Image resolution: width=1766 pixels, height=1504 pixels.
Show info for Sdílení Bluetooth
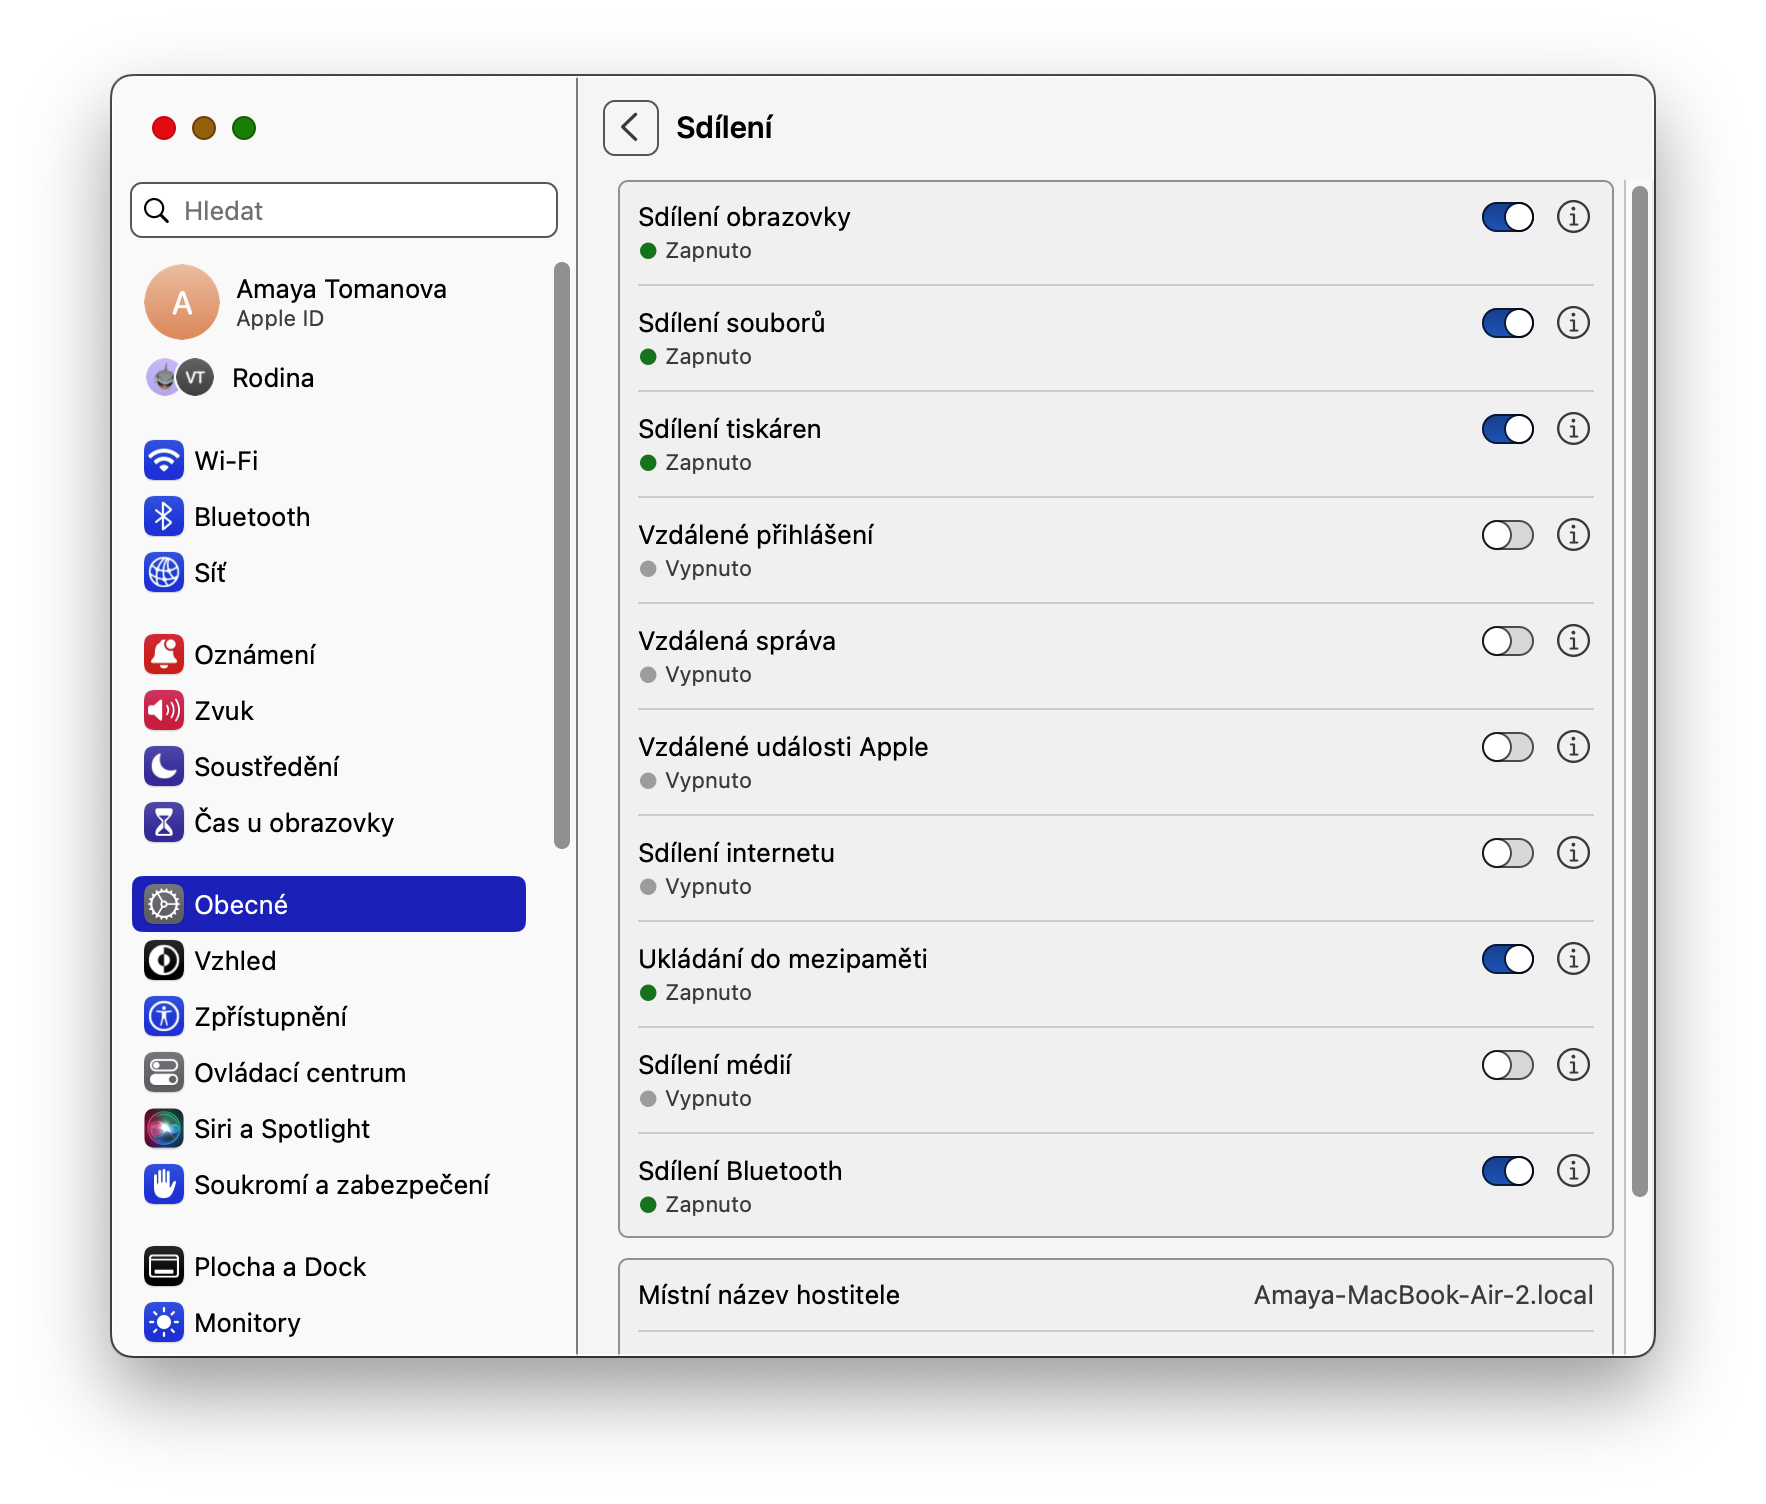[x=1573, y=1171]
